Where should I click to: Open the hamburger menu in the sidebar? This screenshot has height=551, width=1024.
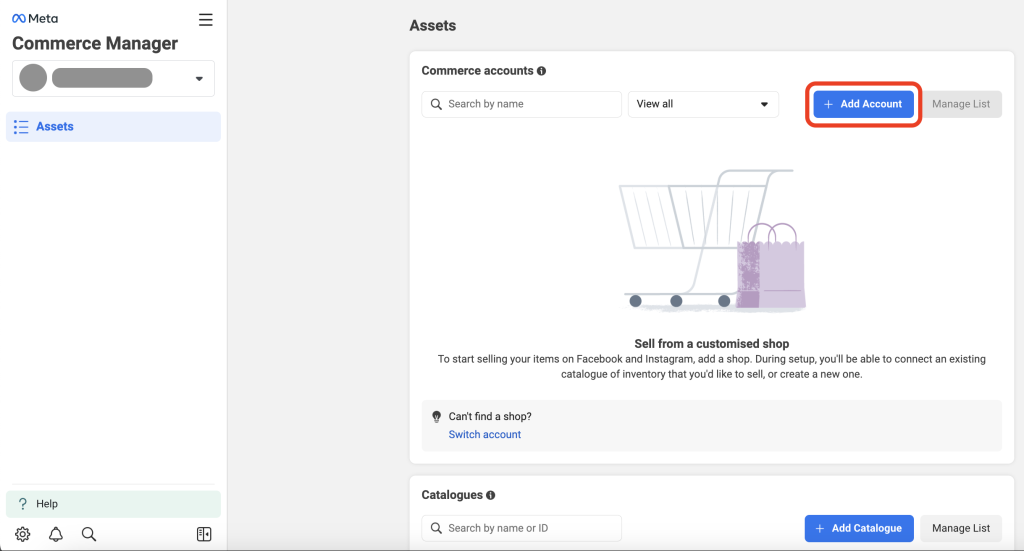205,20
